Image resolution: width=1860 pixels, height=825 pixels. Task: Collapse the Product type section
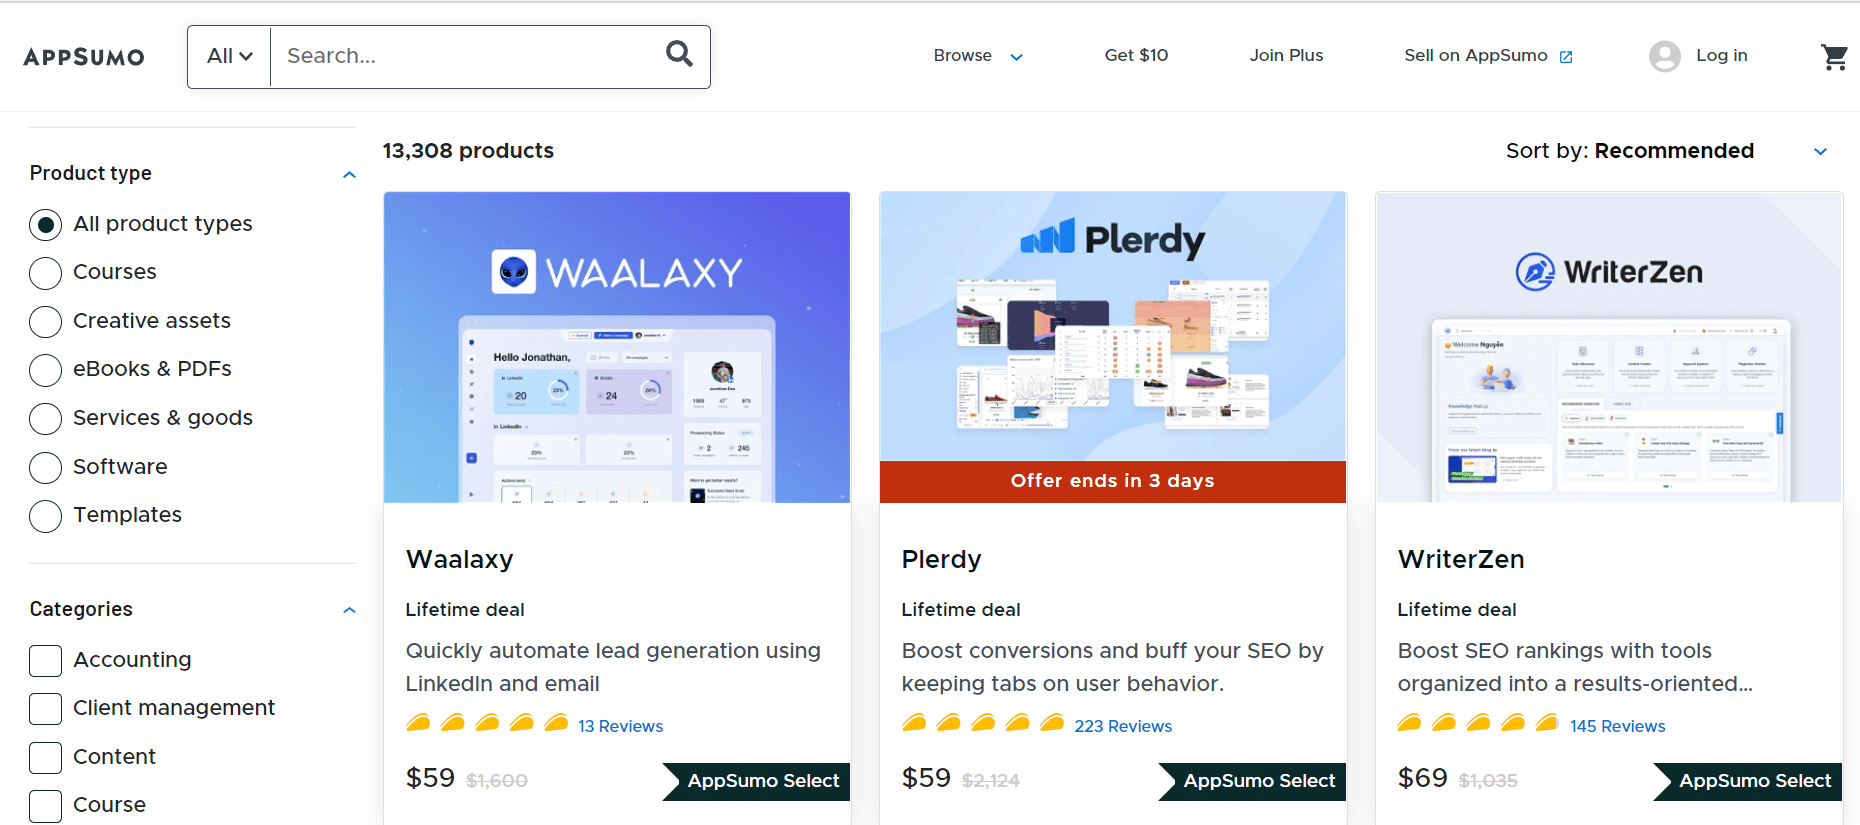pyautogui.click(x=349, y=174)
